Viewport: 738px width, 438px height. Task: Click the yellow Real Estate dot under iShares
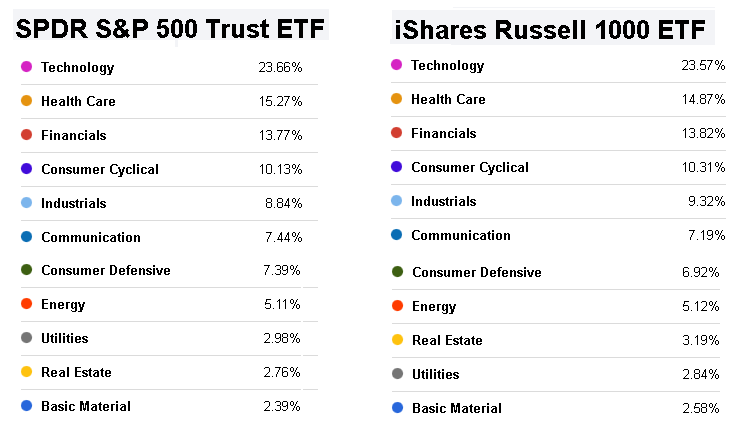point(397,340)
